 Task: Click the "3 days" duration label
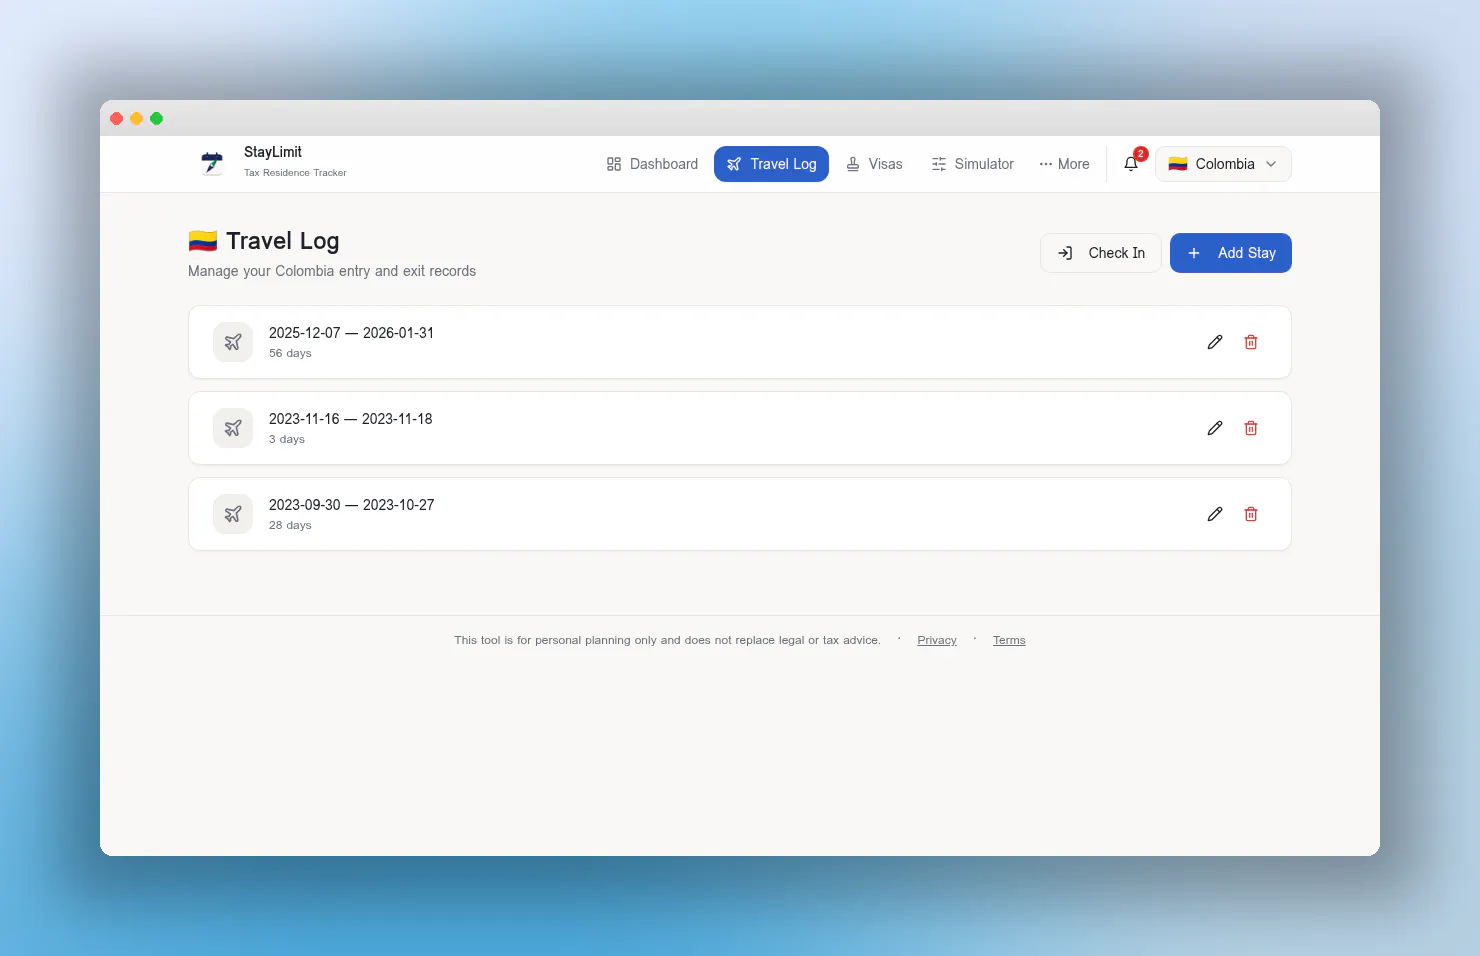(287, 439)
